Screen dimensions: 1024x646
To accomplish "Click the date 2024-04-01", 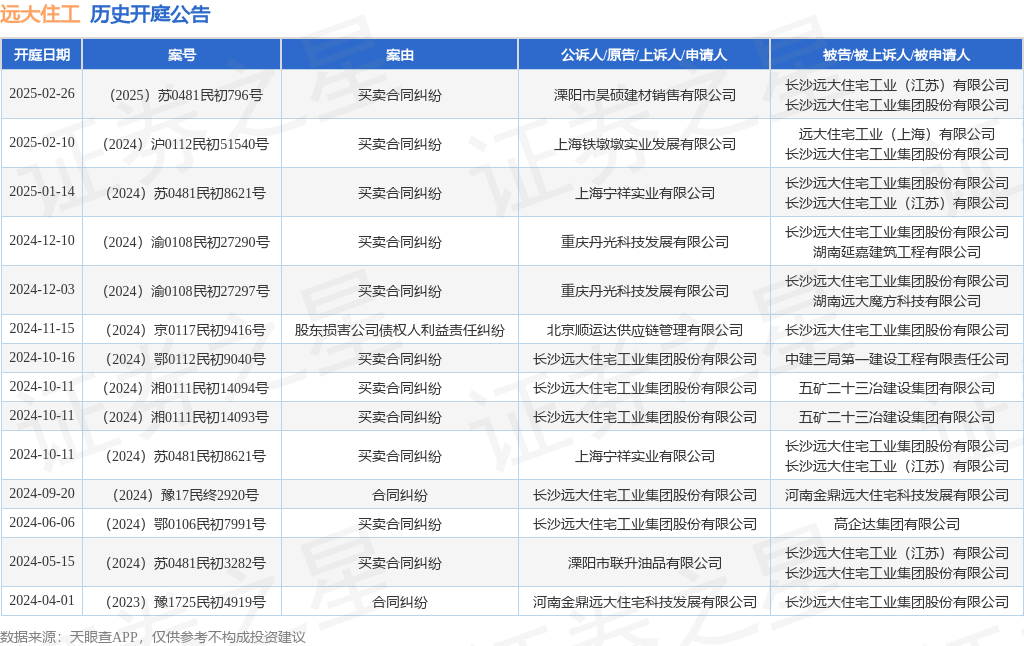I will 42,600.
